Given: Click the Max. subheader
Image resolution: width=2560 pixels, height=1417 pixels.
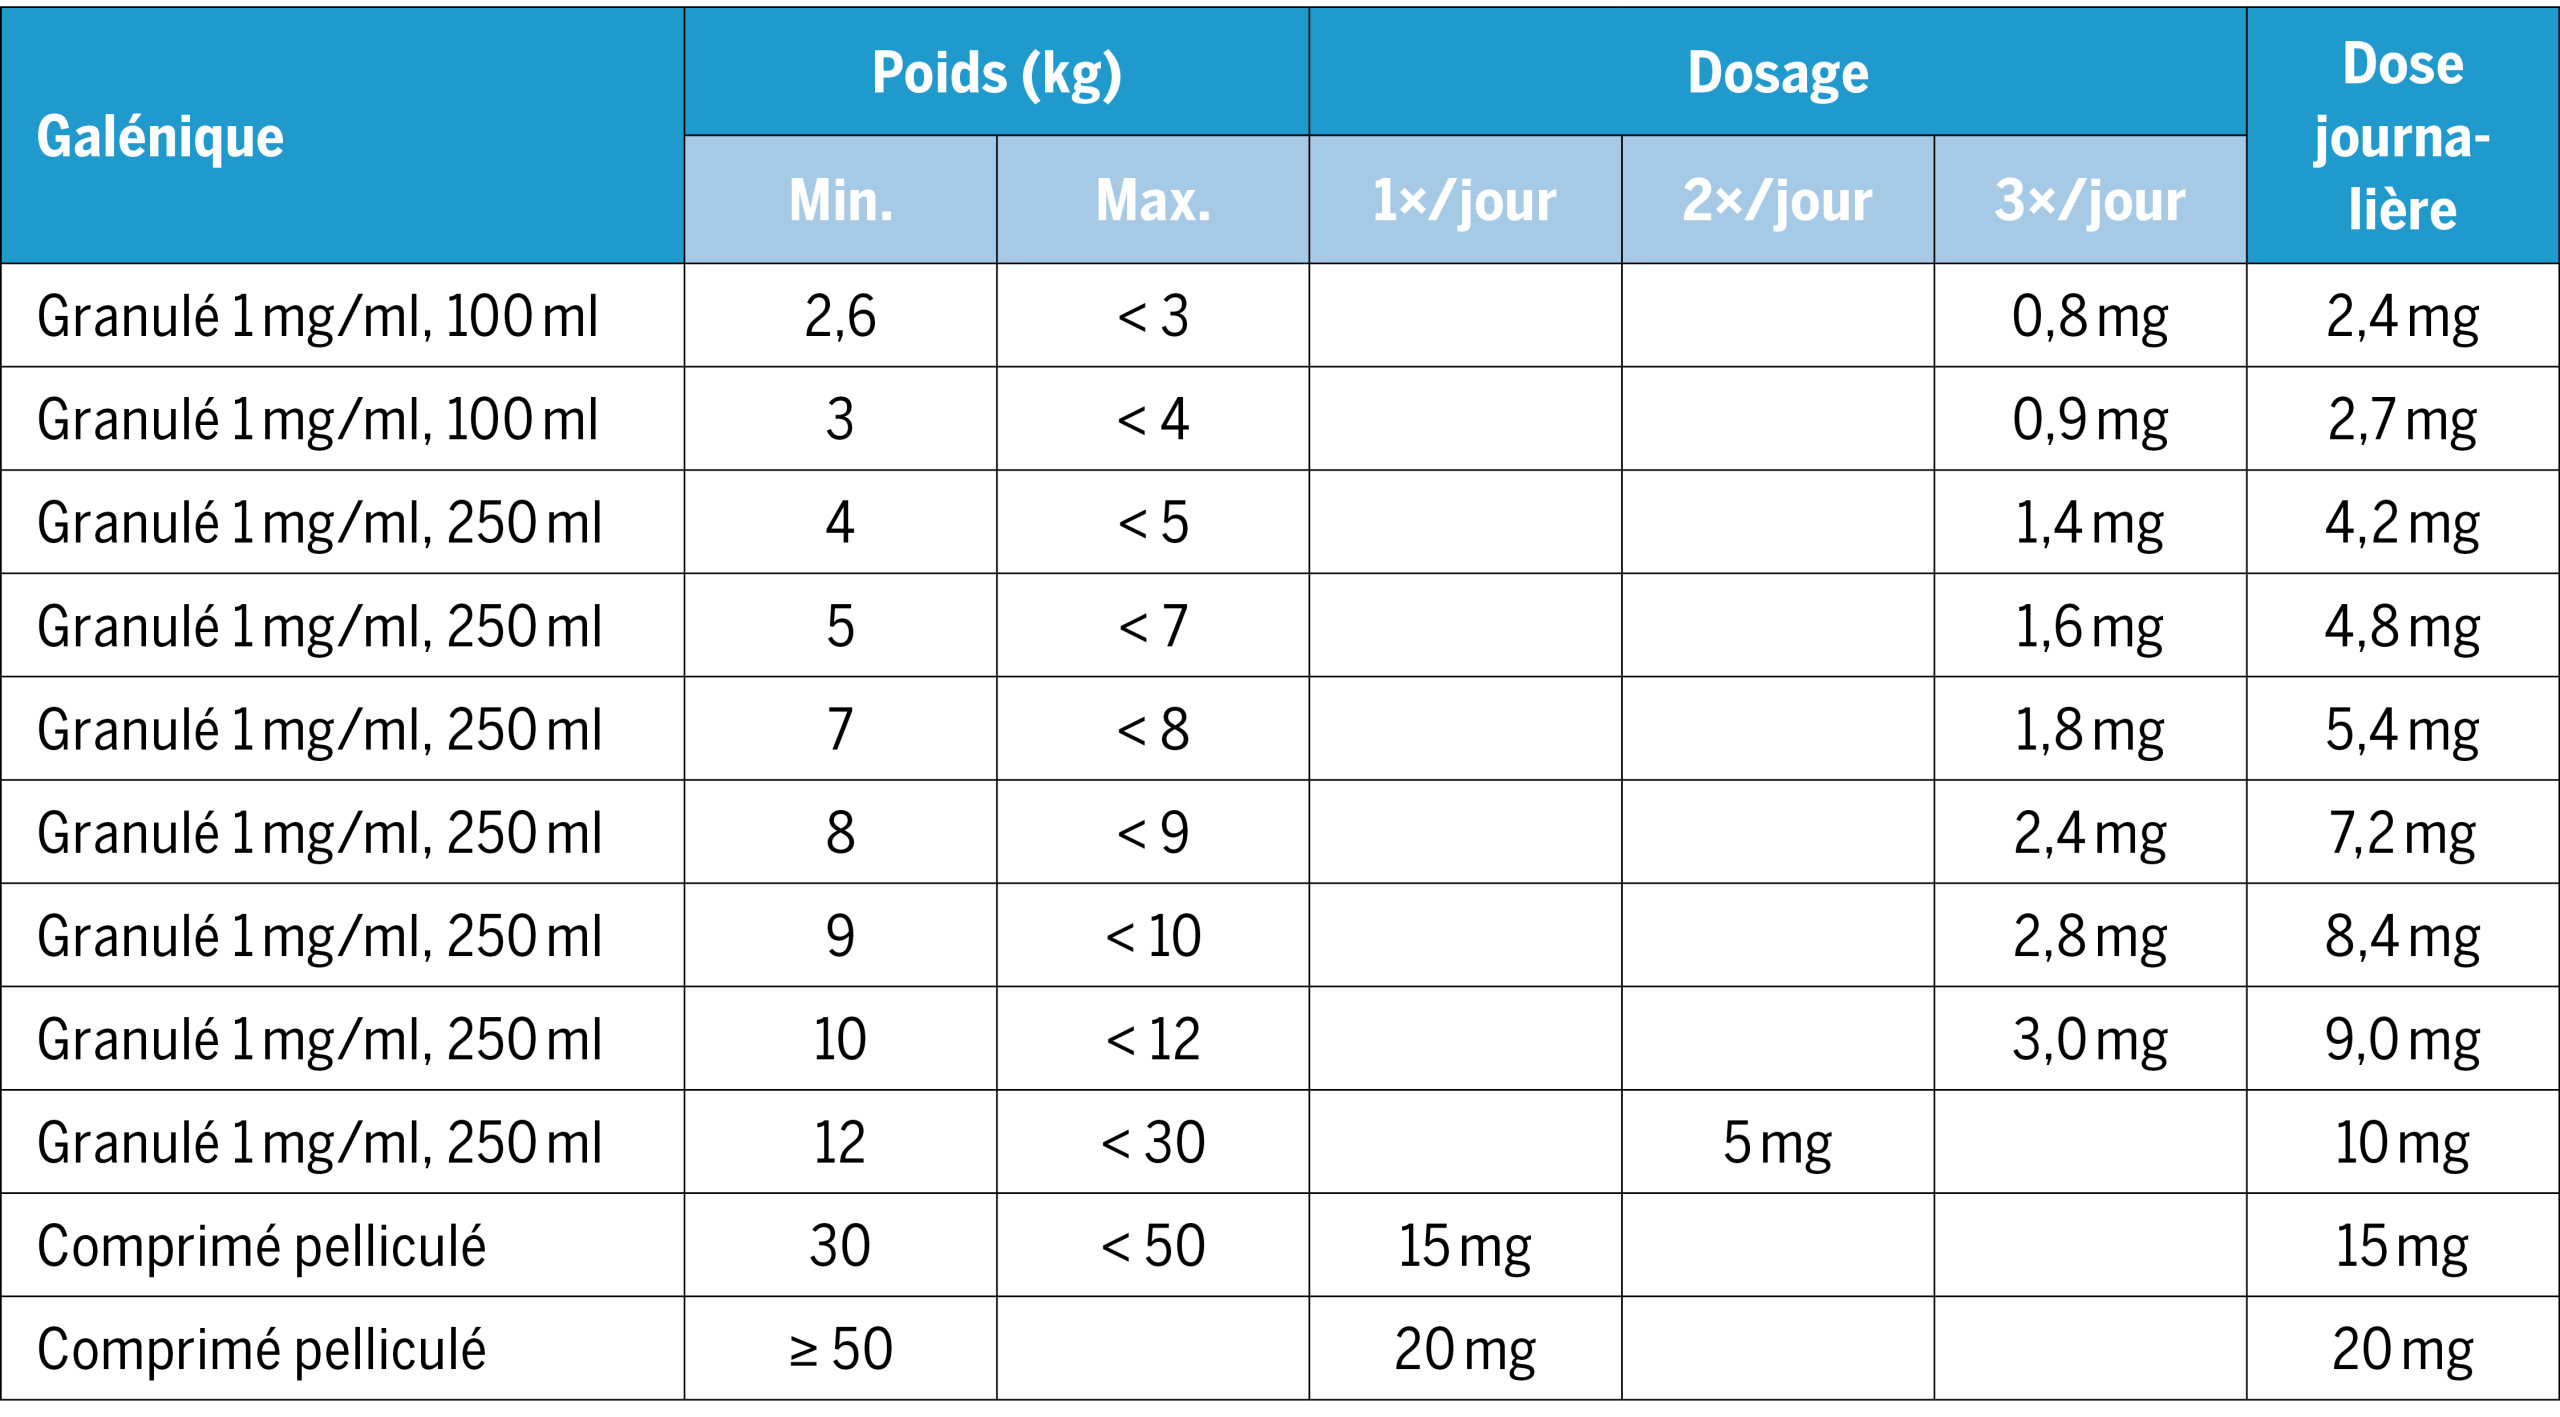Looking at the screenshot, I should pyautogui.click(x=1152, y=200).
